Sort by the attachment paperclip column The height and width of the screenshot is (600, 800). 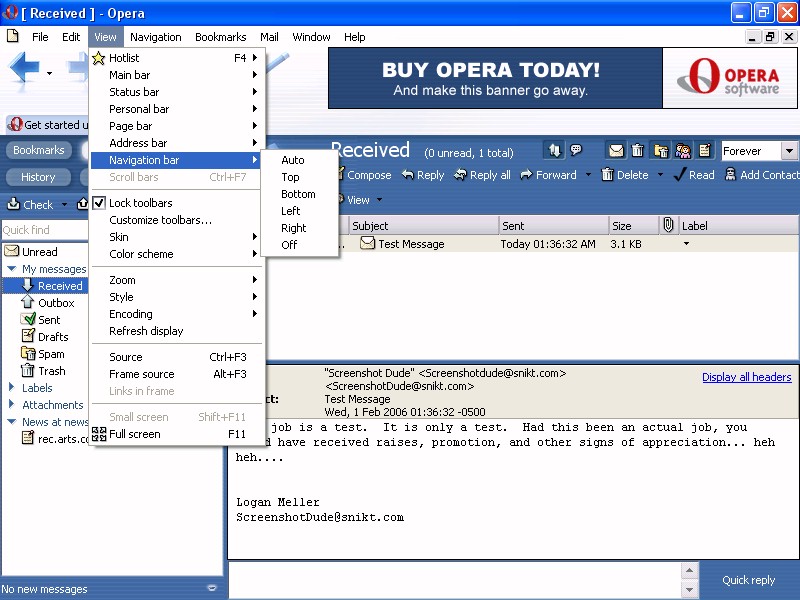[668, 226]
